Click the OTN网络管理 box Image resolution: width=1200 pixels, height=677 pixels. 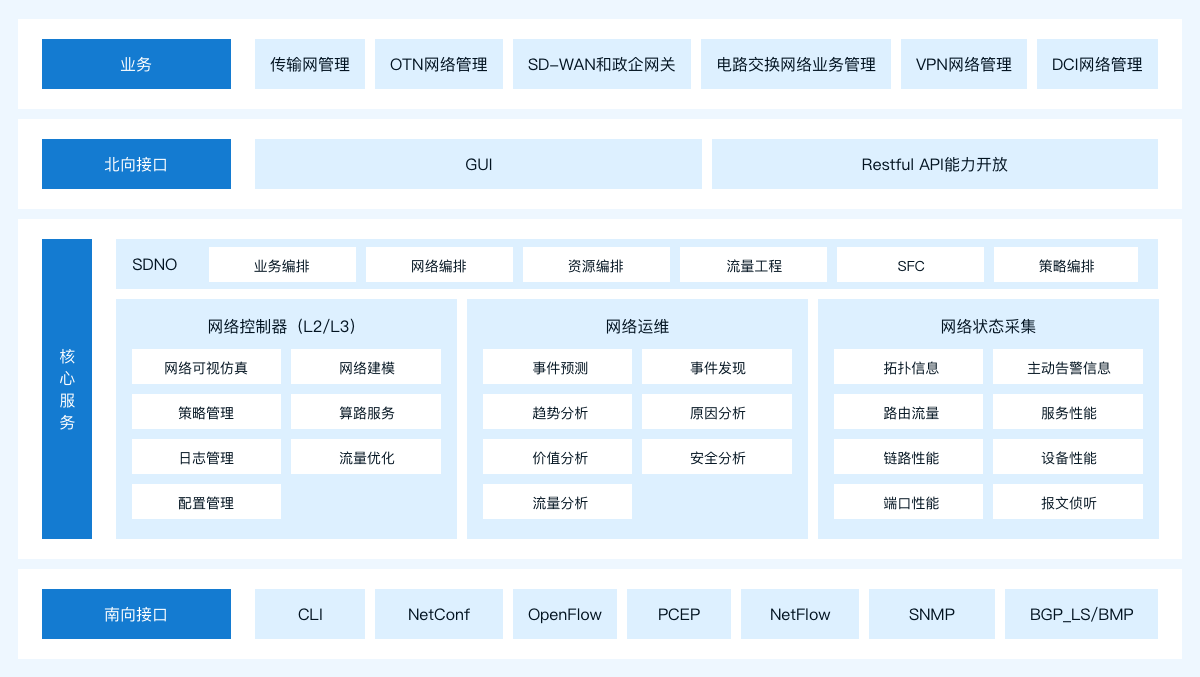[x=439, y=64]
